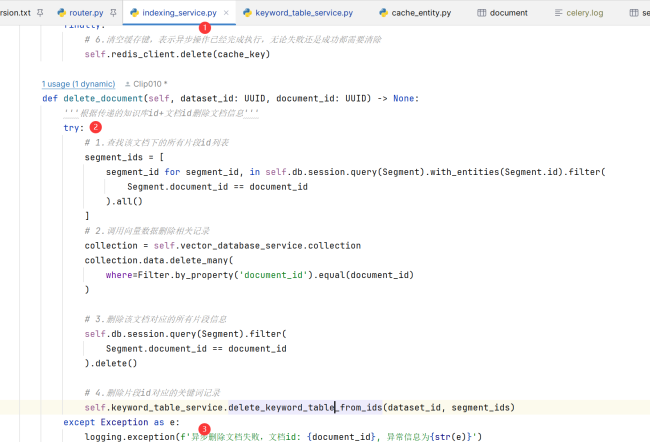The width and height of the screenshot is (650, 442).
Task: Click the '# 1.' comment line
Action: click(157, 143)
